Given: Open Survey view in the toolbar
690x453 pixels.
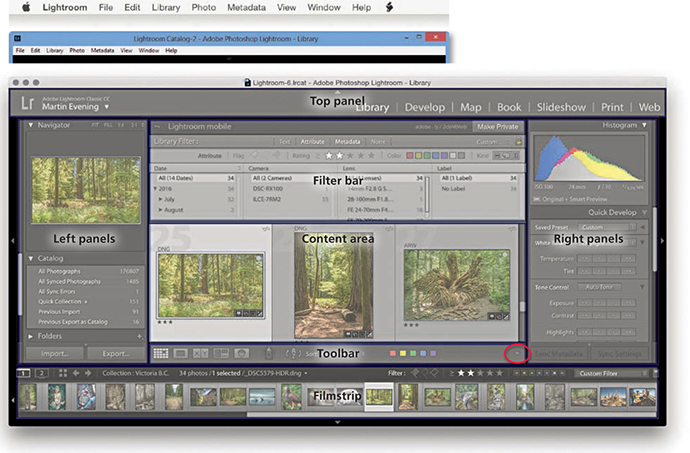Looking at the screenshot, I should pos(221,353).
